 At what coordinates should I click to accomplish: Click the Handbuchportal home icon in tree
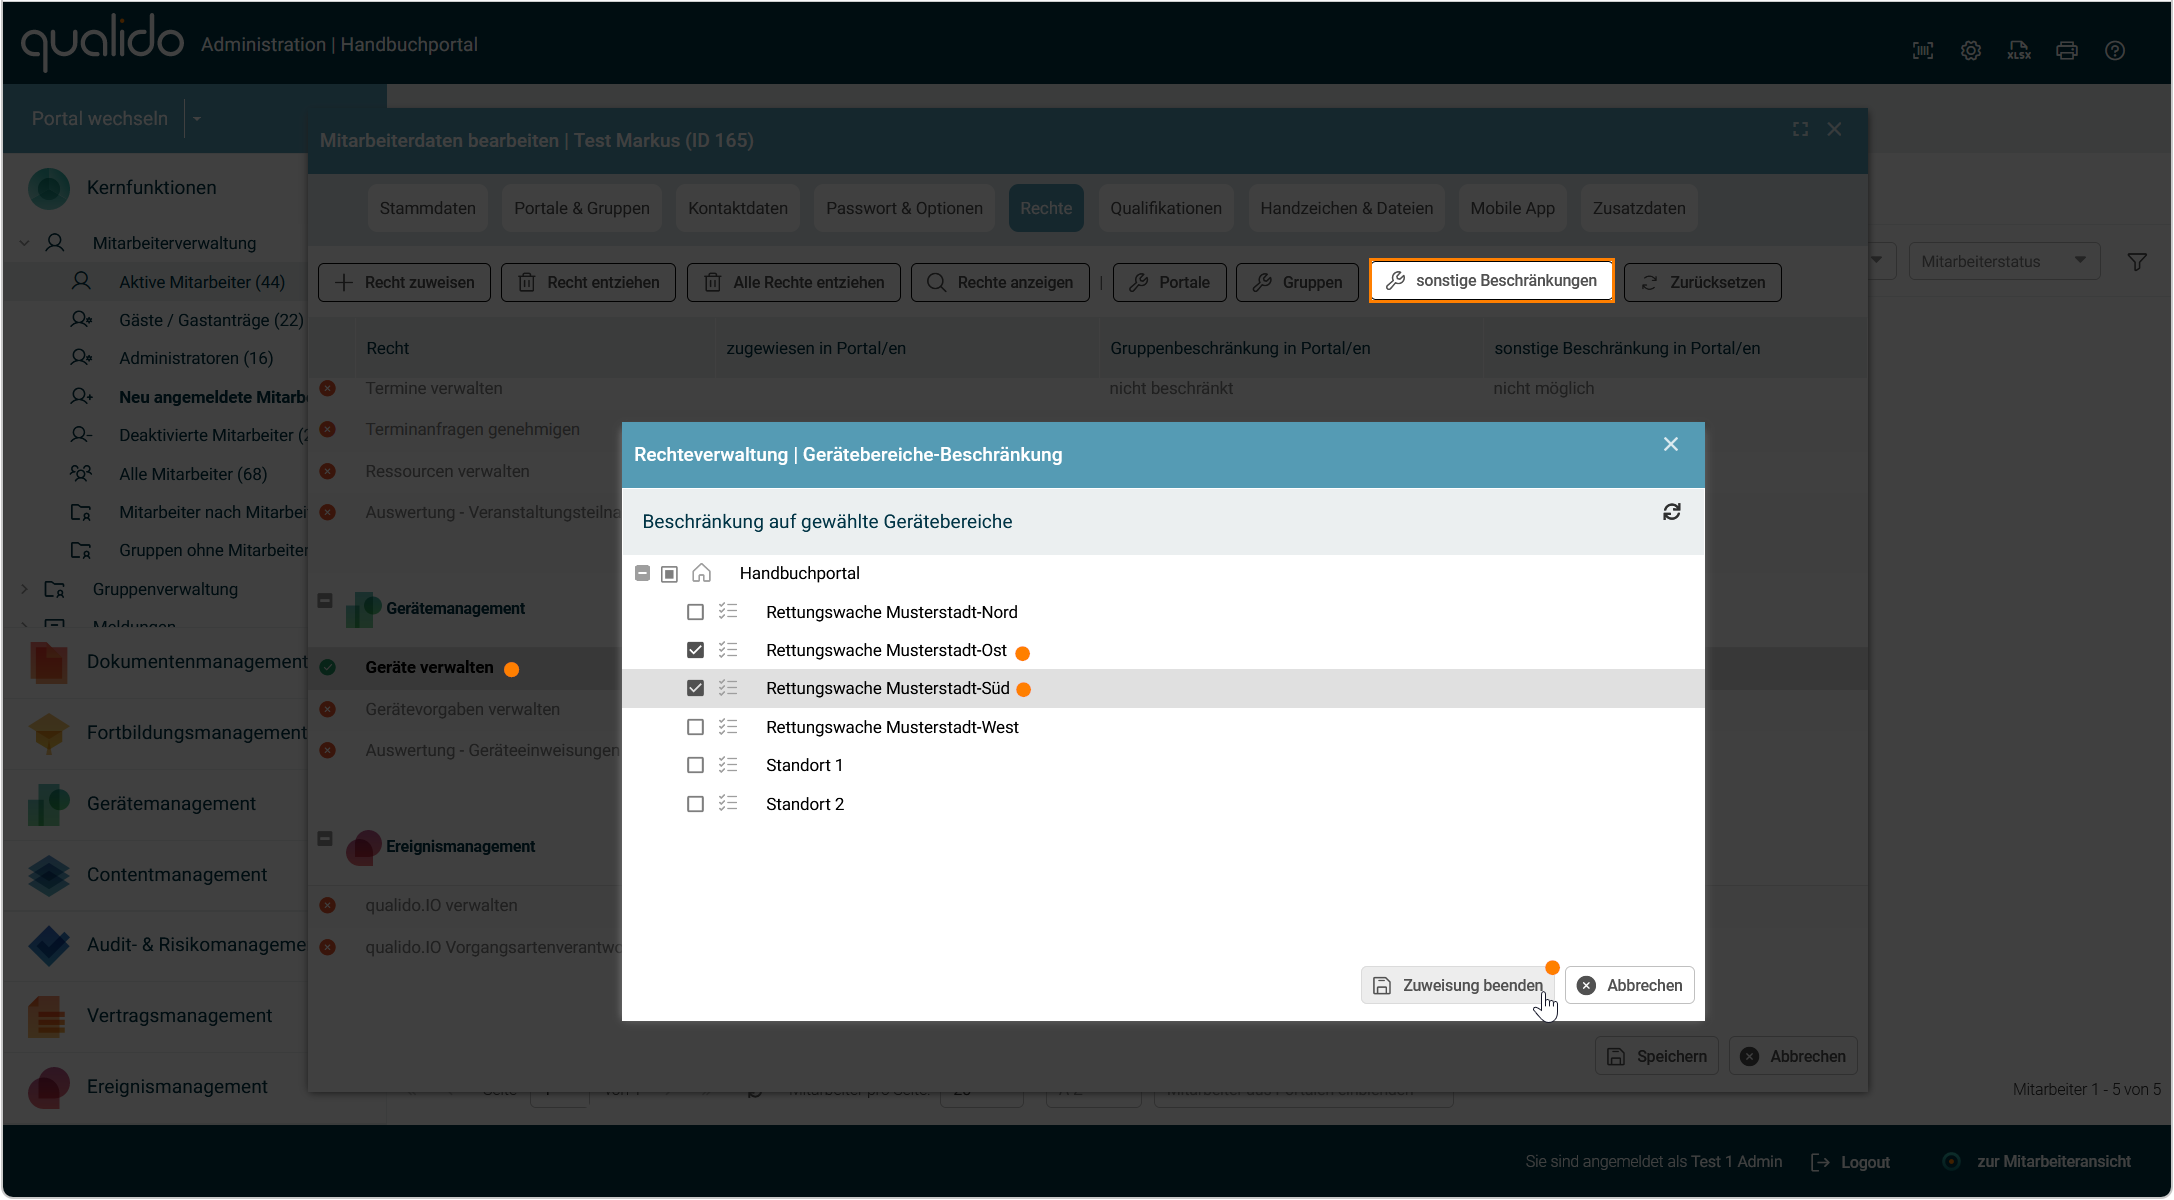[701, 573]
